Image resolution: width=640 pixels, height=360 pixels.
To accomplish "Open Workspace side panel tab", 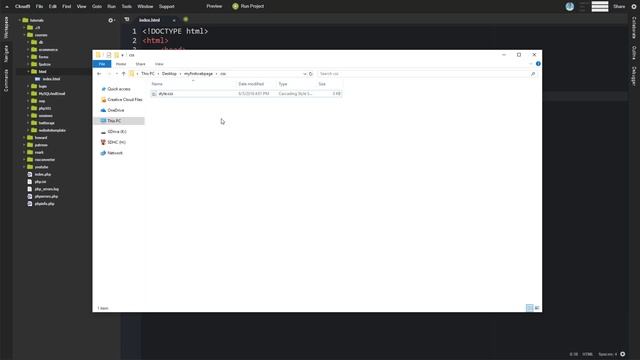I will pyautogui.click(x=6, y=27).
